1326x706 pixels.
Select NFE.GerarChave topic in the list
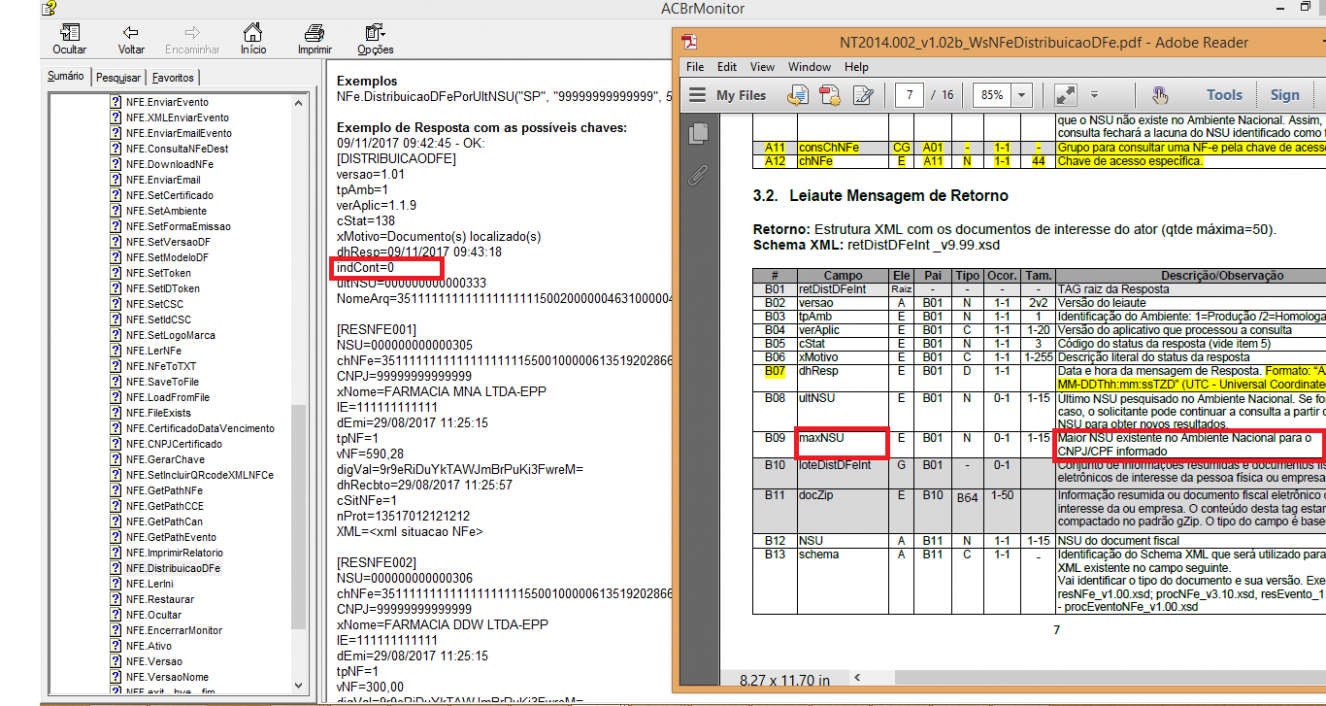pos(165,459)
